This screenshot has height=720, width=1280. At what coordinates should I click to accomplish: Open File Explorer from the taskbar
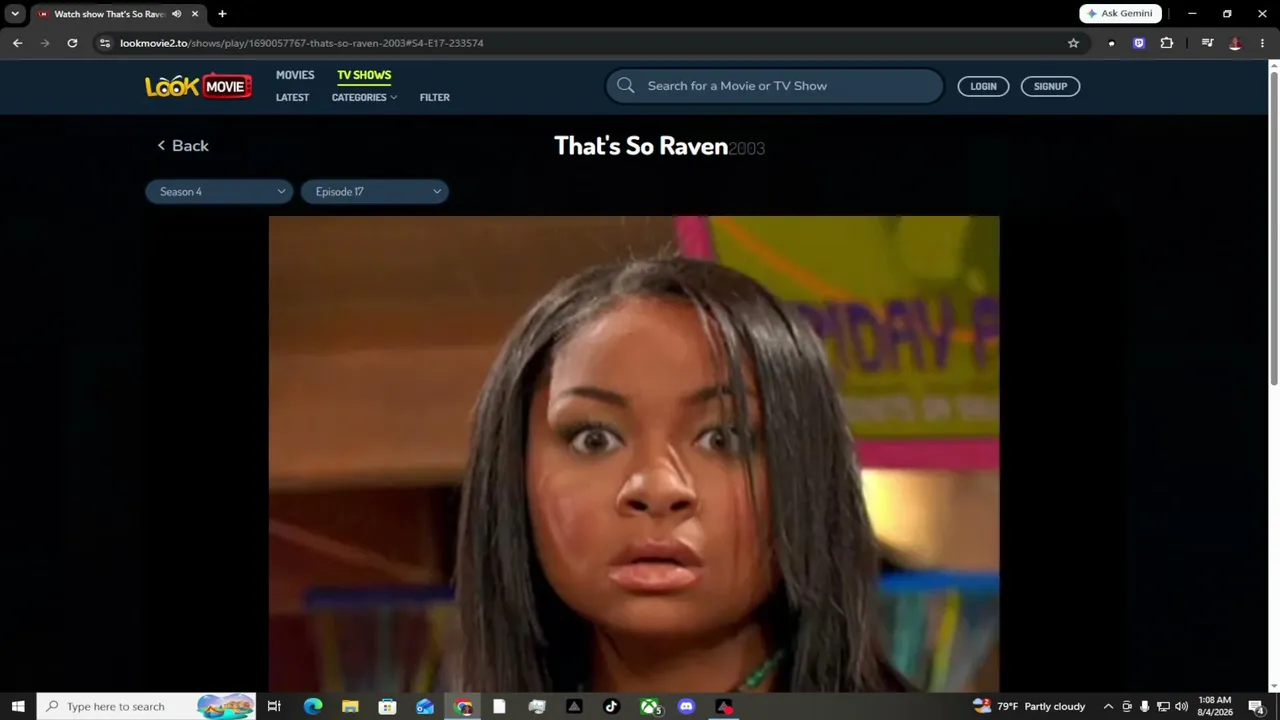350,706
